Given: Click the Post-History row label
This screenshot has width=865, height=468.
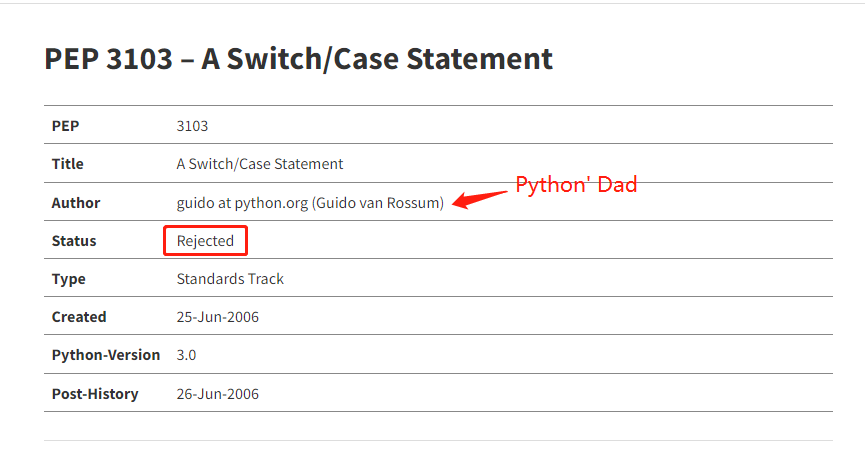Looking at the screenshot, I should pyautogui.click(x=95, y=394).
